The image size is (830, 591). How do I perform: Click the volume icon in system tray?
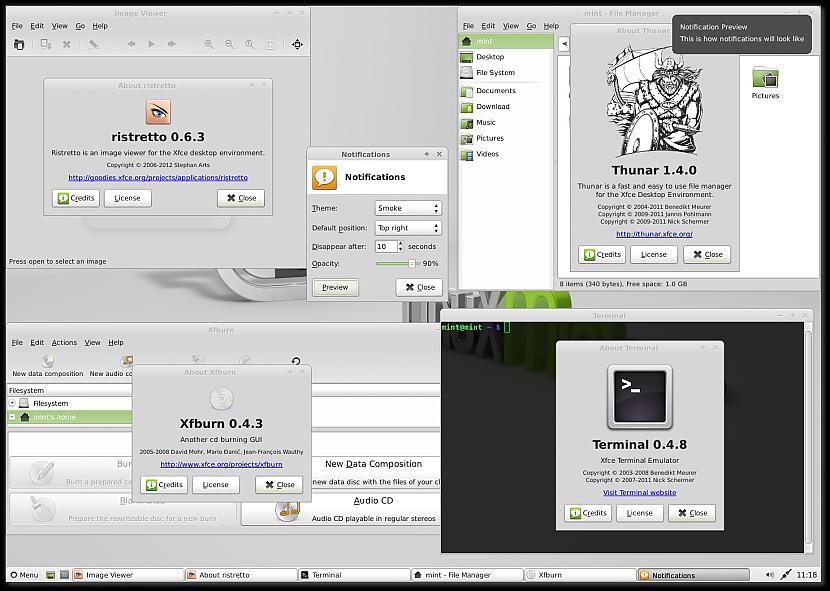770,575
